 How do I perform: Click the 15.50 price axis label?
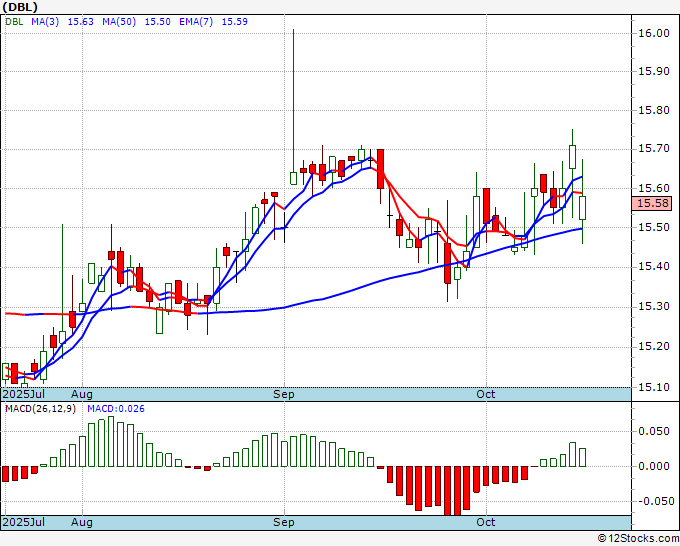point(654,228)
